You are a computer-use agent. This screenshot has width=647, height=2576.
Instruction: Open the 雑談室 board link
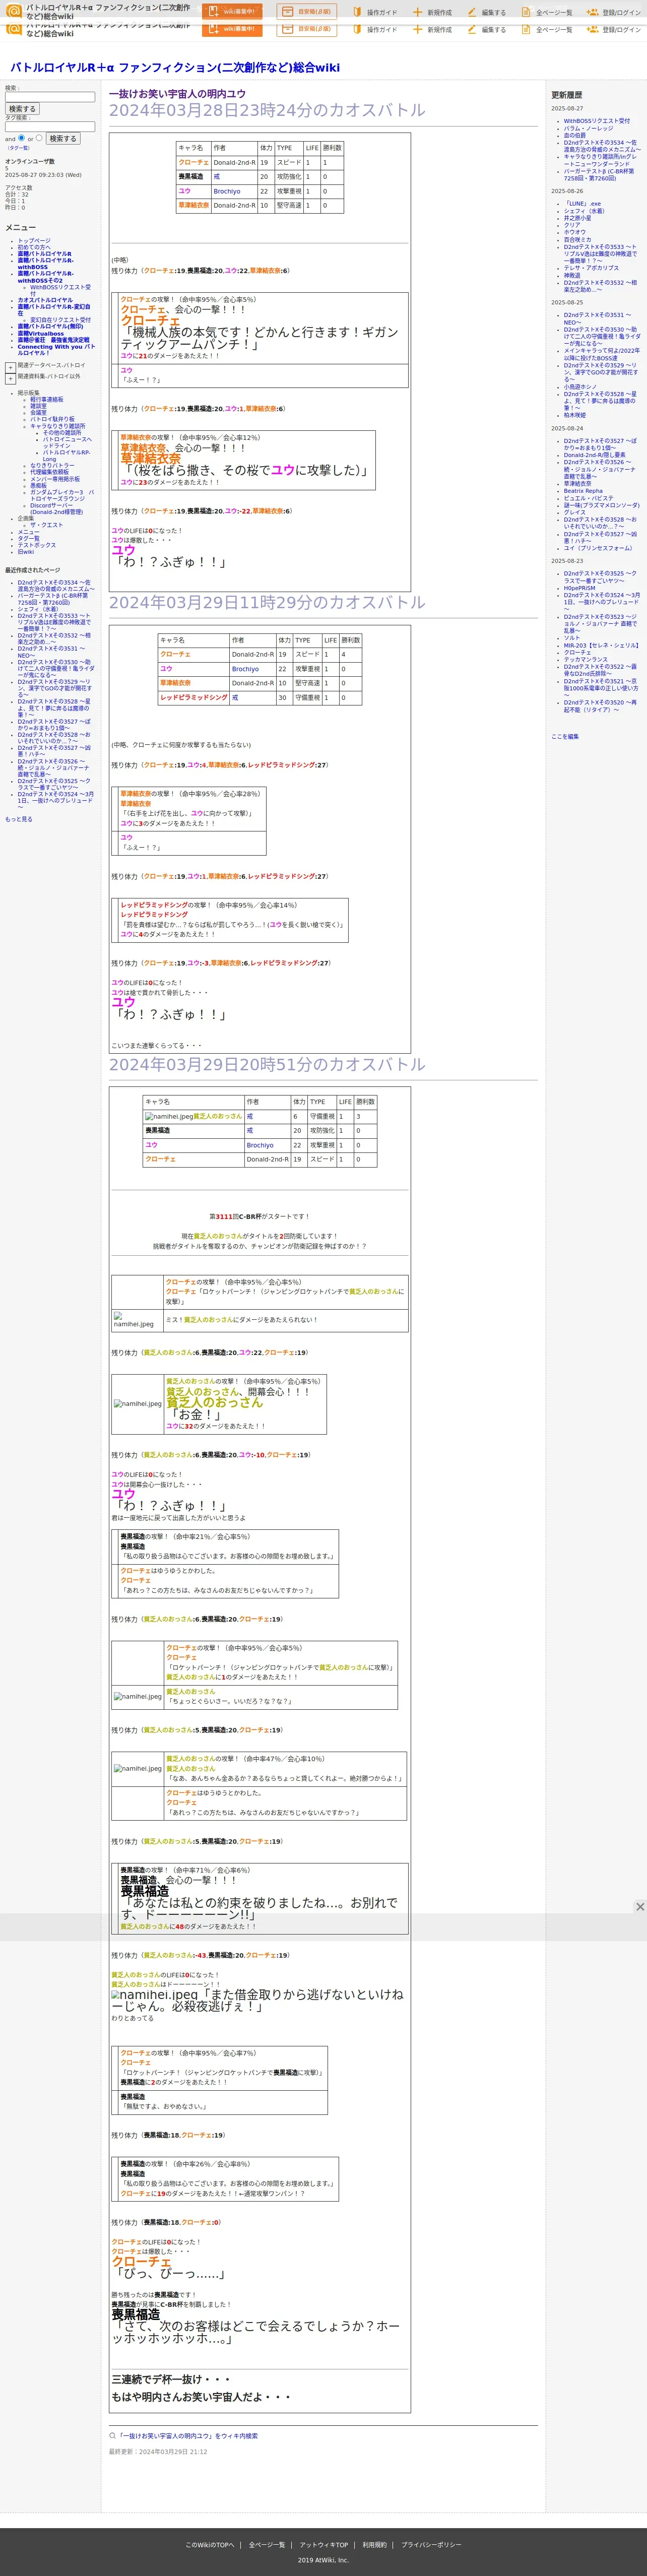tap(38, 406)
